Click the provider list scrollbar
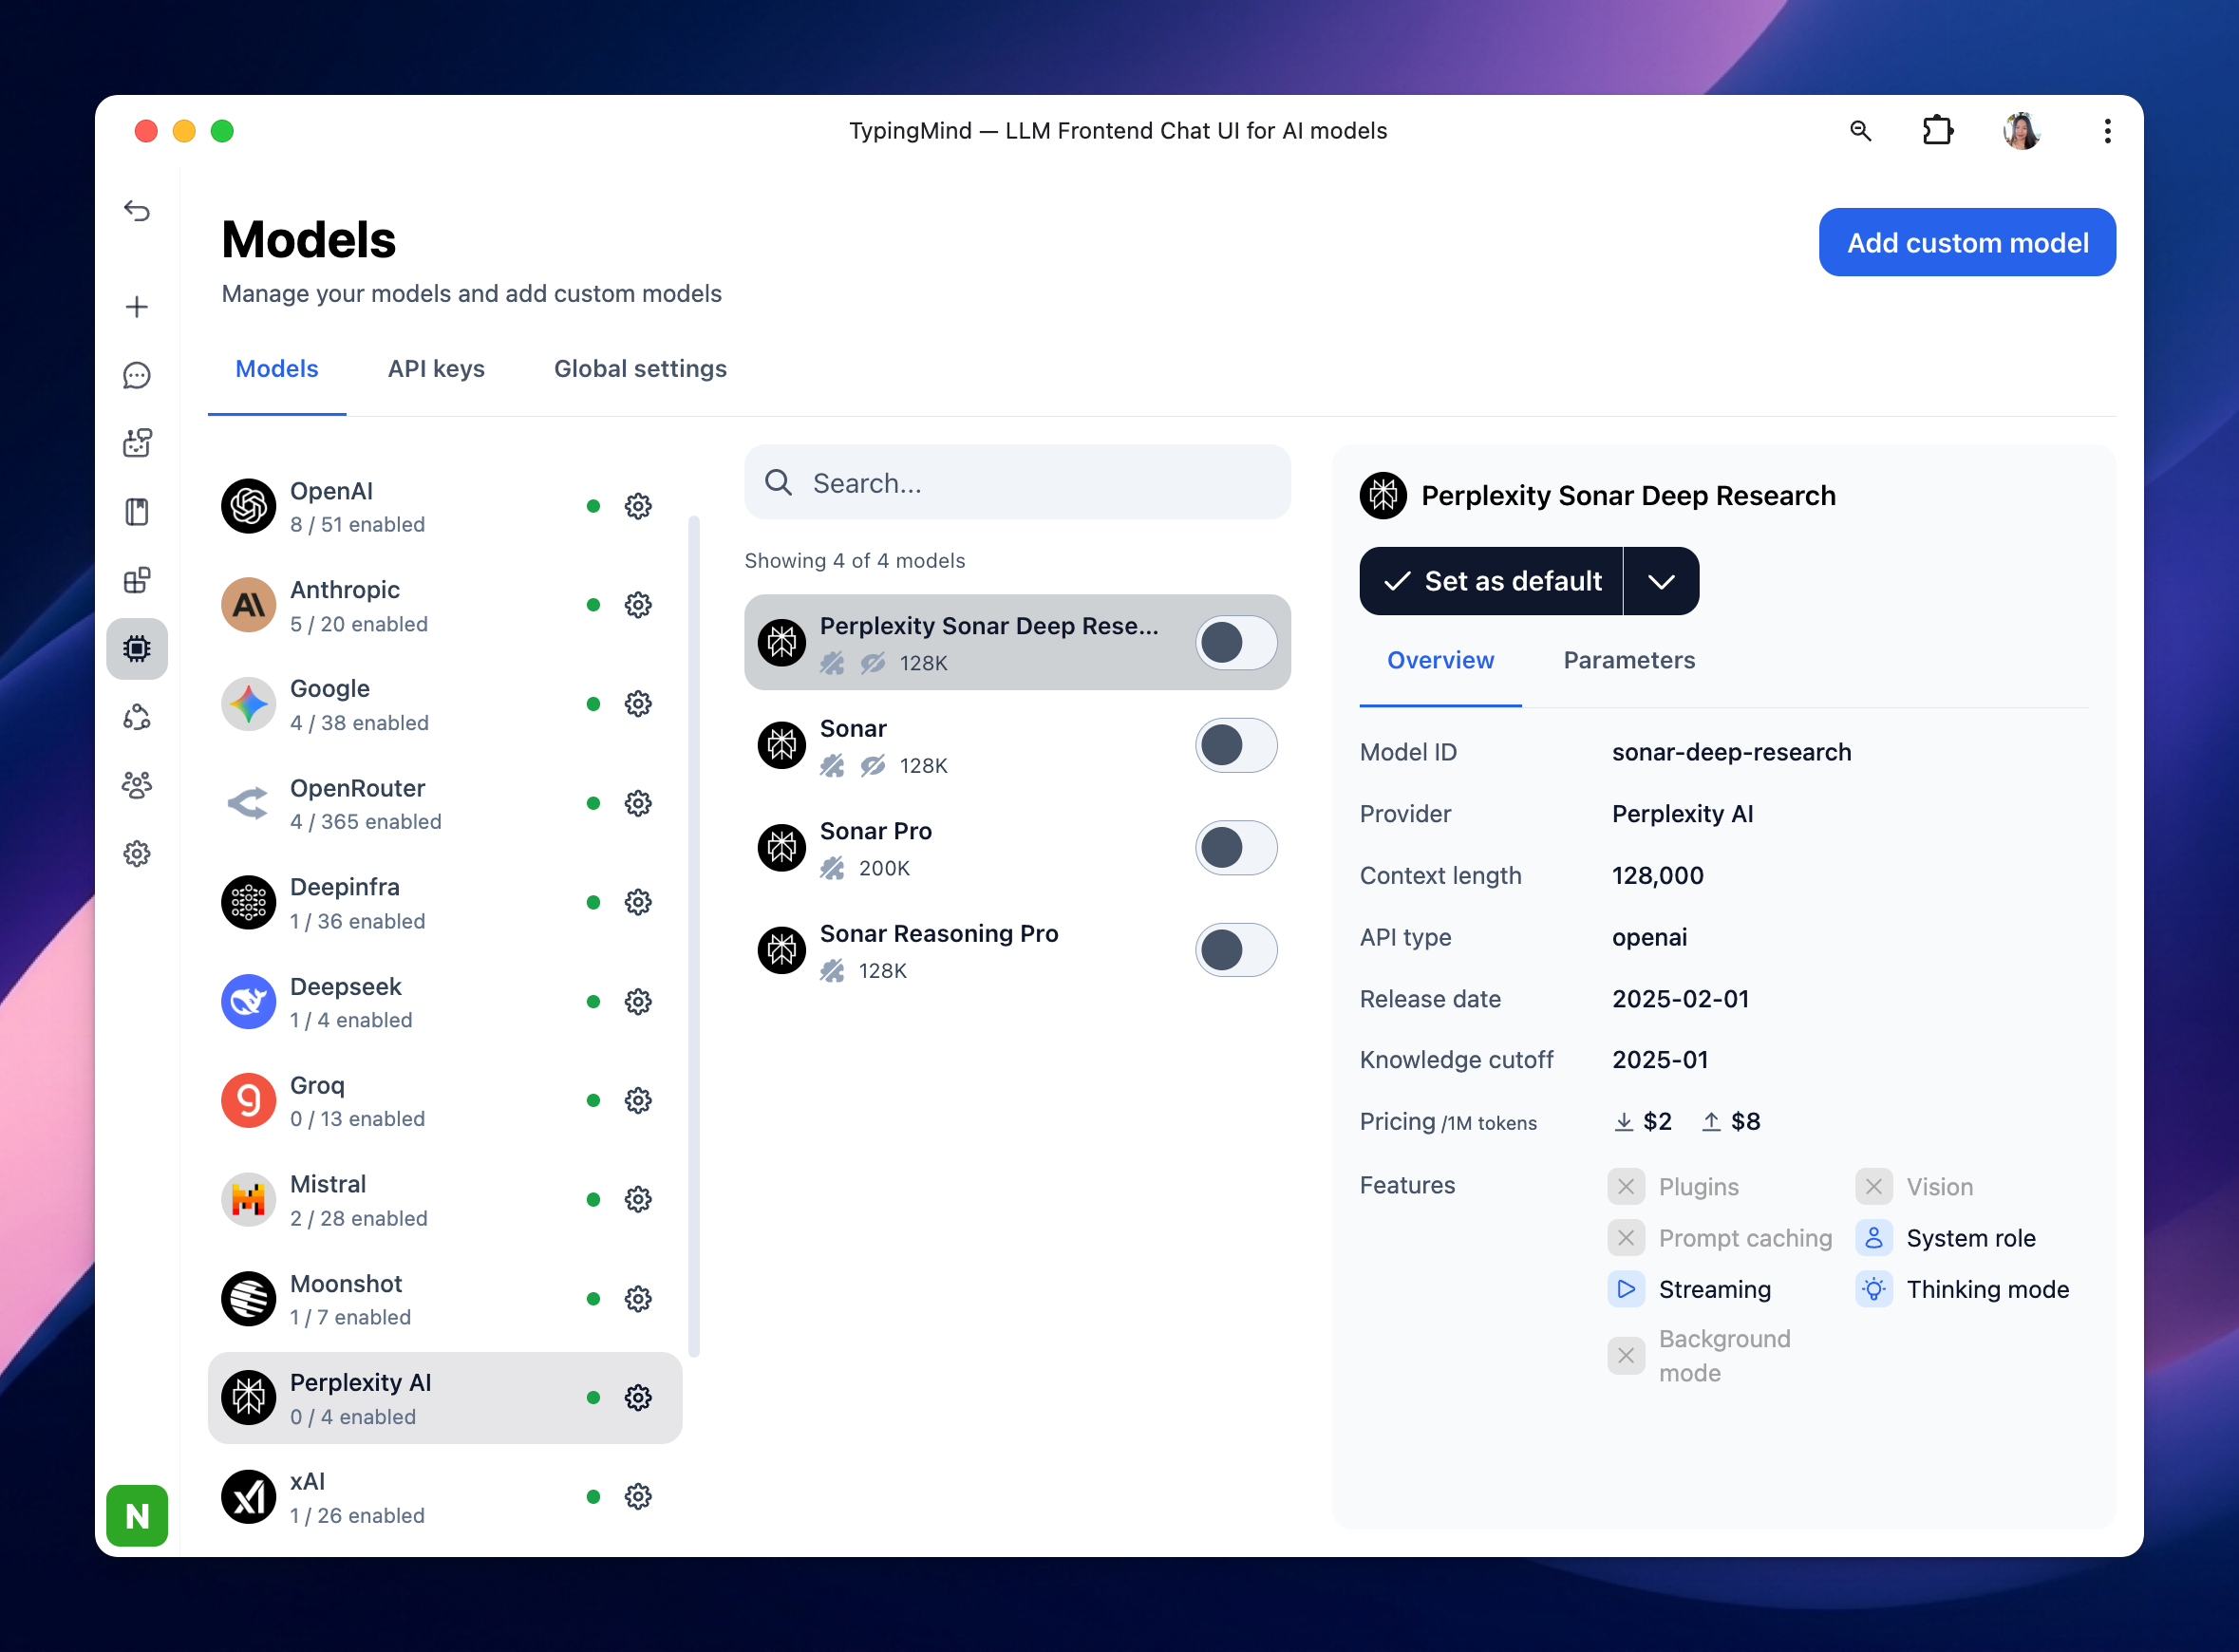The height and width of the screenshot is (1652, 2239). coord(694,937)
